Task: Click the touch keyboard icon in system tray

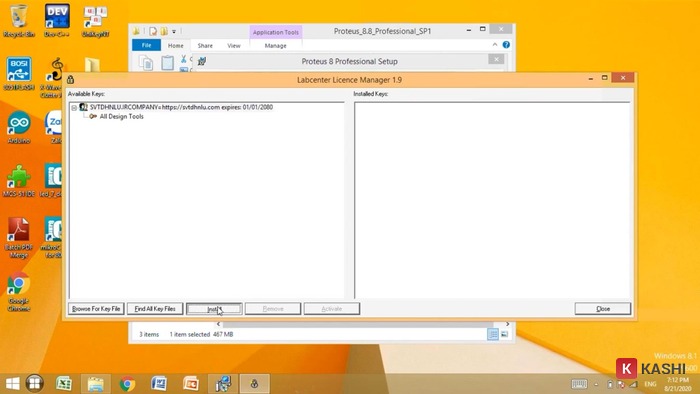Action: (x=579, y=384)
